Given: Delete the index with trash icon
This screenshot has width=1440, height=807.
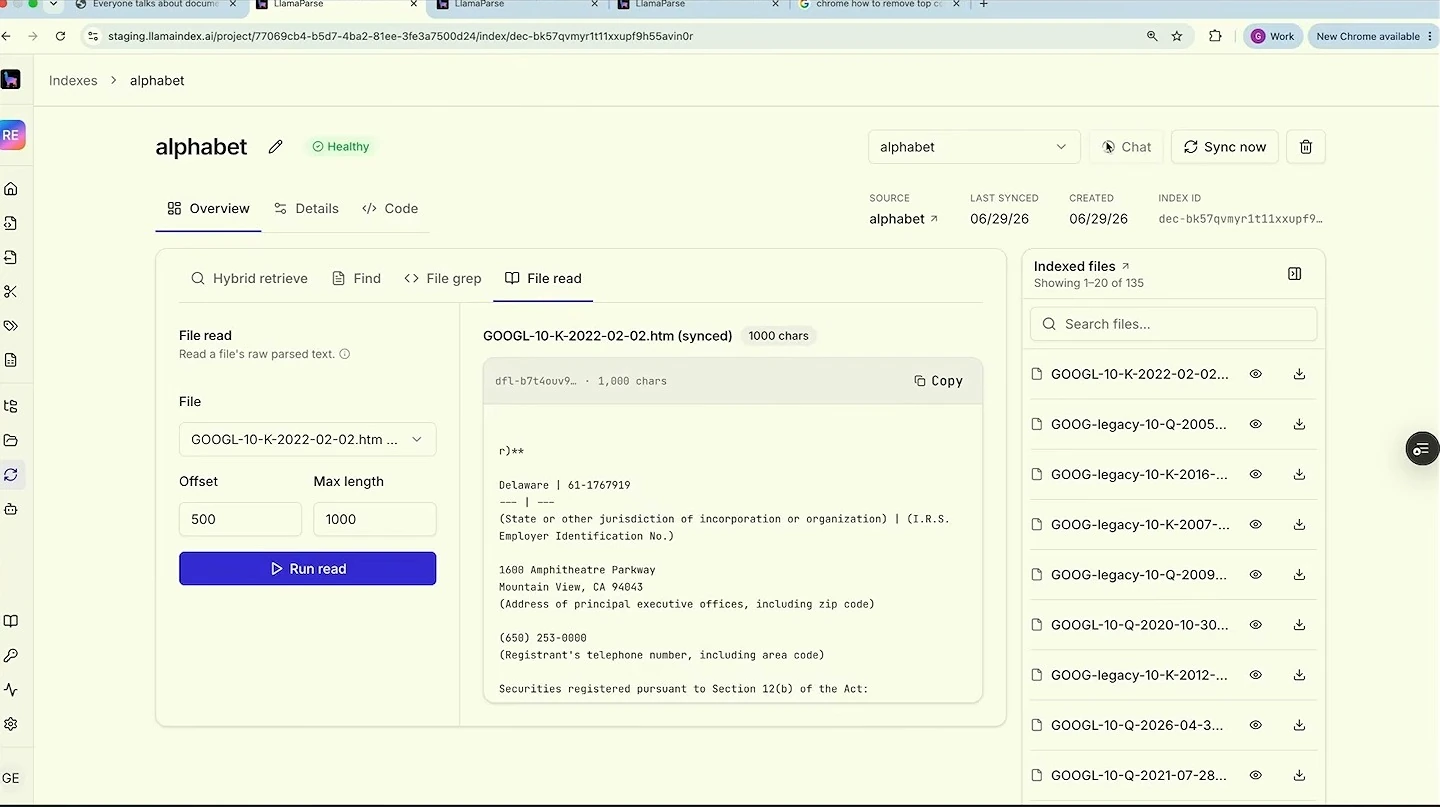Looking at the screenshot, I should click(1306, 147).
